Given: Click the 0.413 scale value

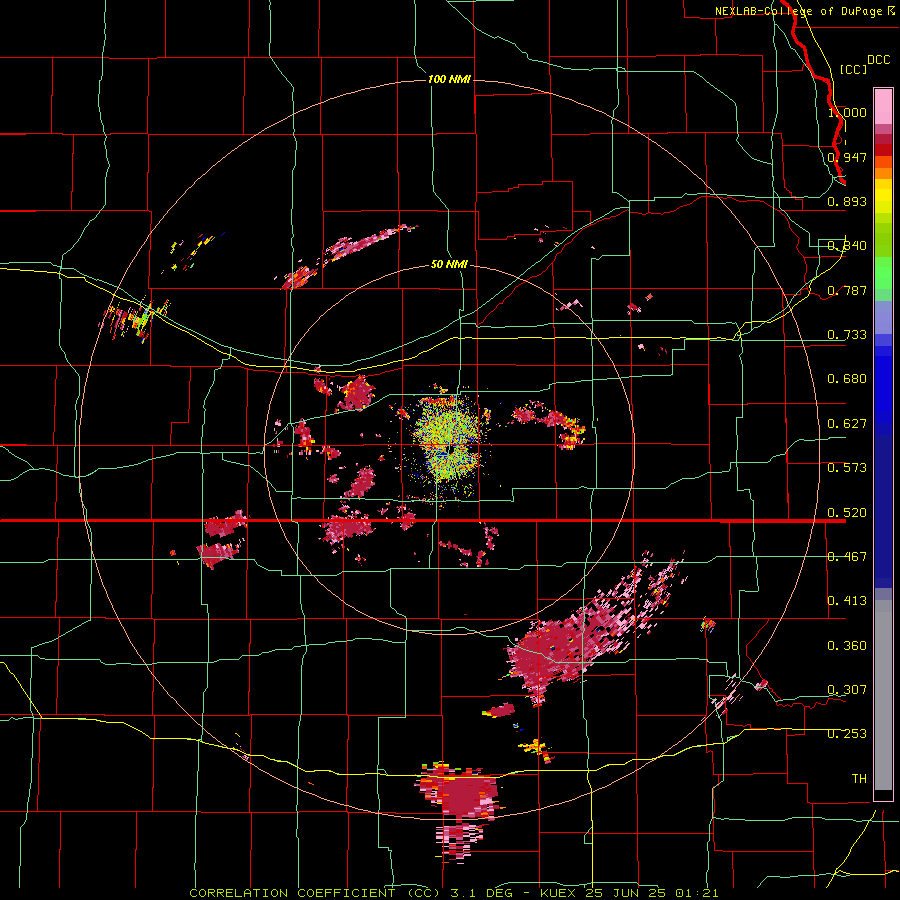Looking at the screenshot, I should pos(847,601).
